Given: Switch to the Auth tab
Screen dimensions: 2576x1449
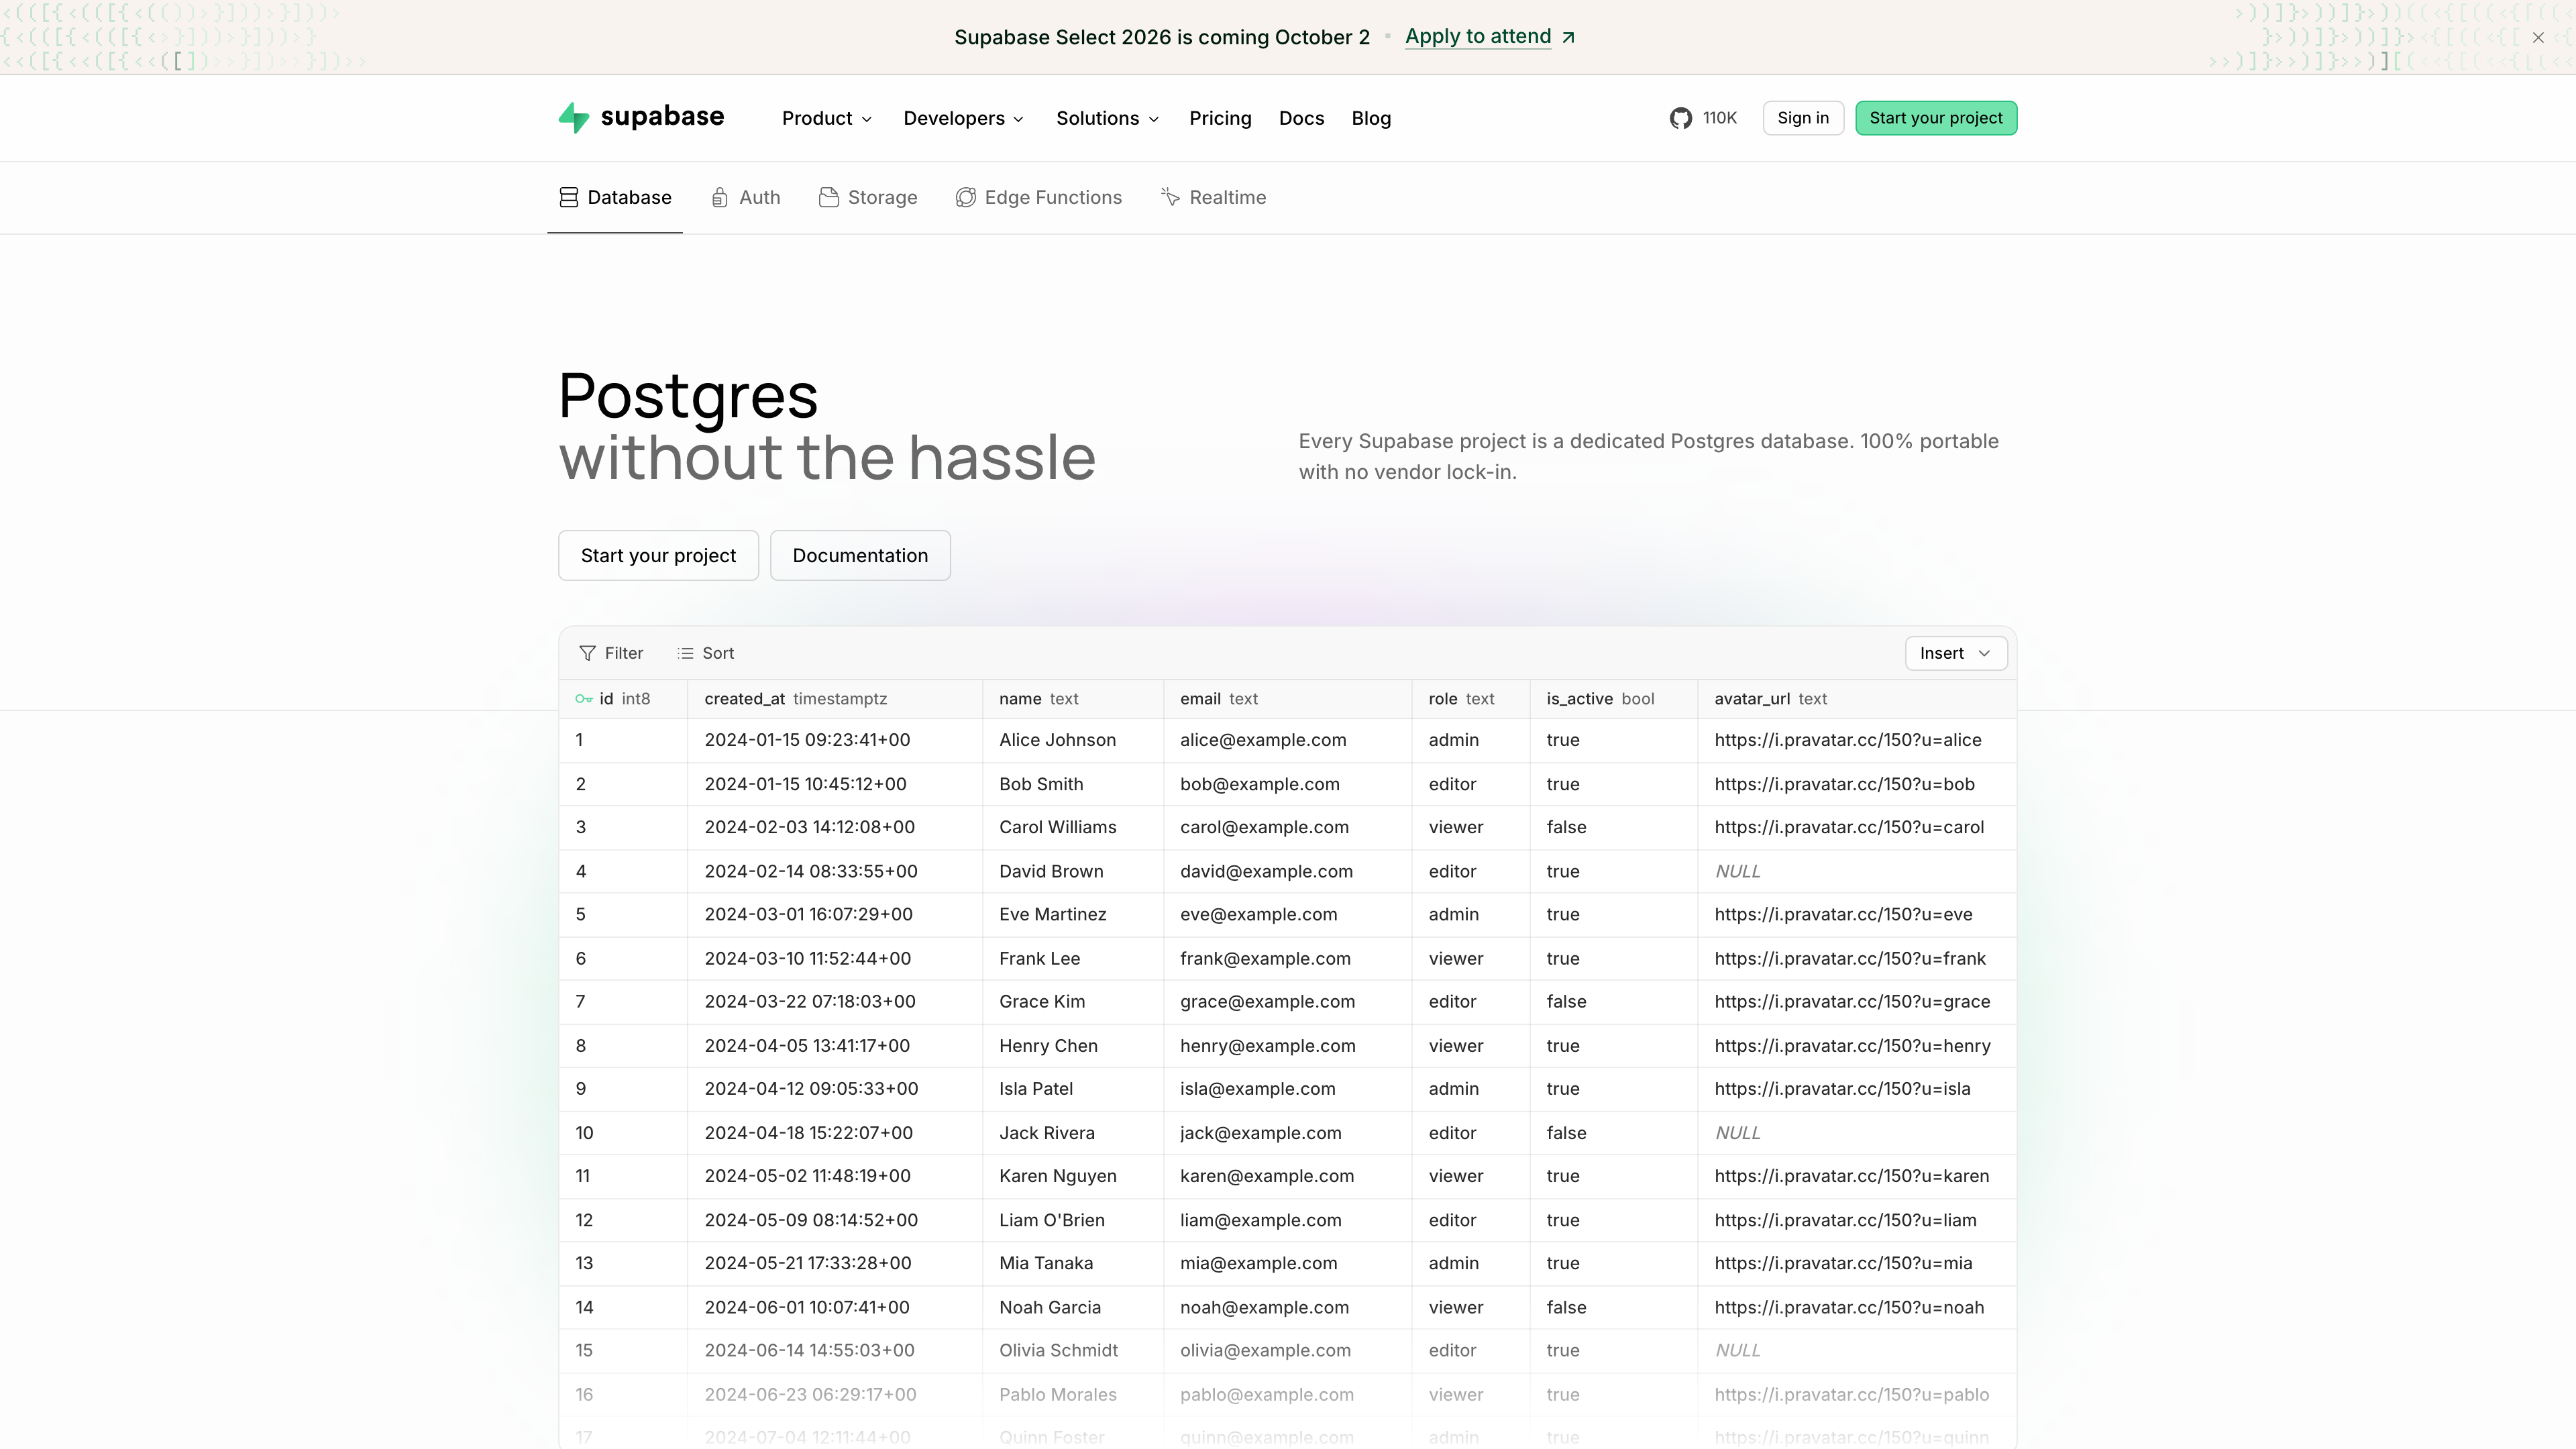Looking at the screenshot, I should tap(746, 197).
